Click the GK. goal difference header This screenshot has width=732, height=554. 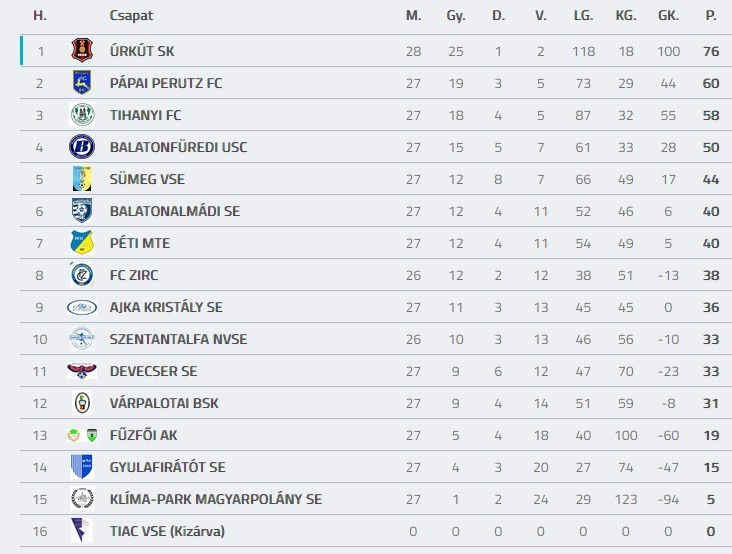pos(668,16)
